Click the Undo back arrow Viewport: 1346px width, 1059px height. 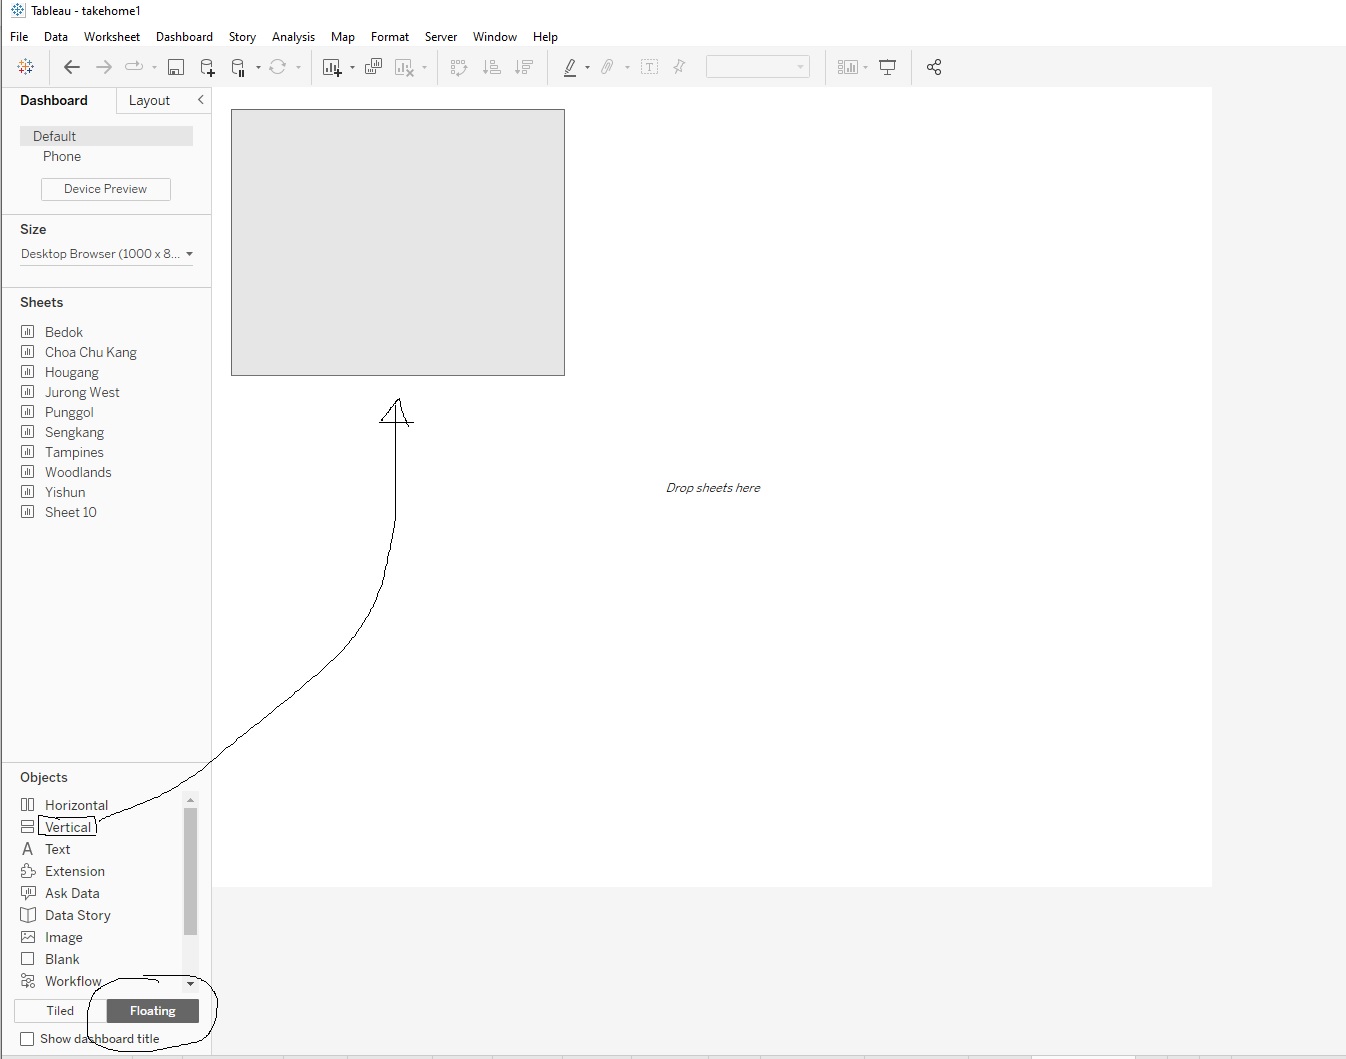pos(71,67)
